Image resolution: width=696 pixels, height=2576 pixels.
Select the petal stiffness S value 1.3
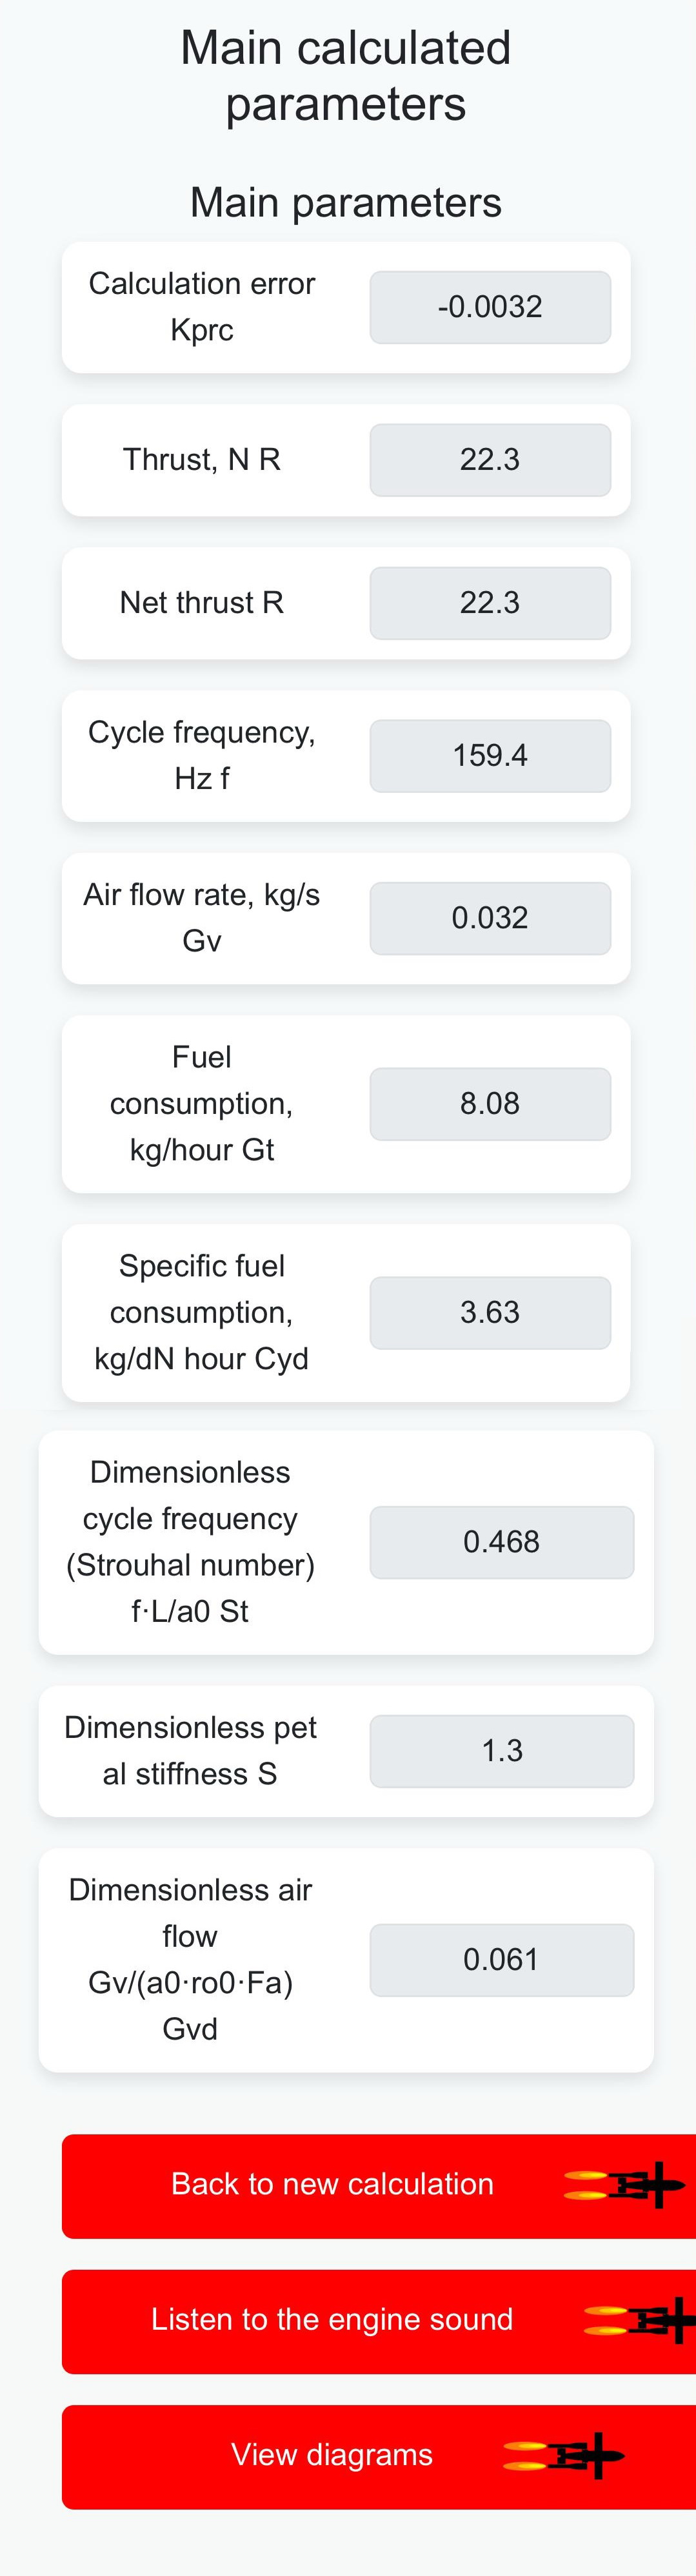(502, 1751)
